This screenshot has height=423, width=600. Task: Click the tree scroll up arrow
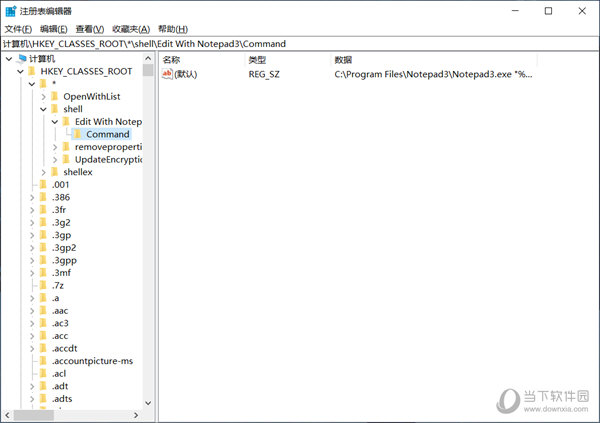(148, 59)
